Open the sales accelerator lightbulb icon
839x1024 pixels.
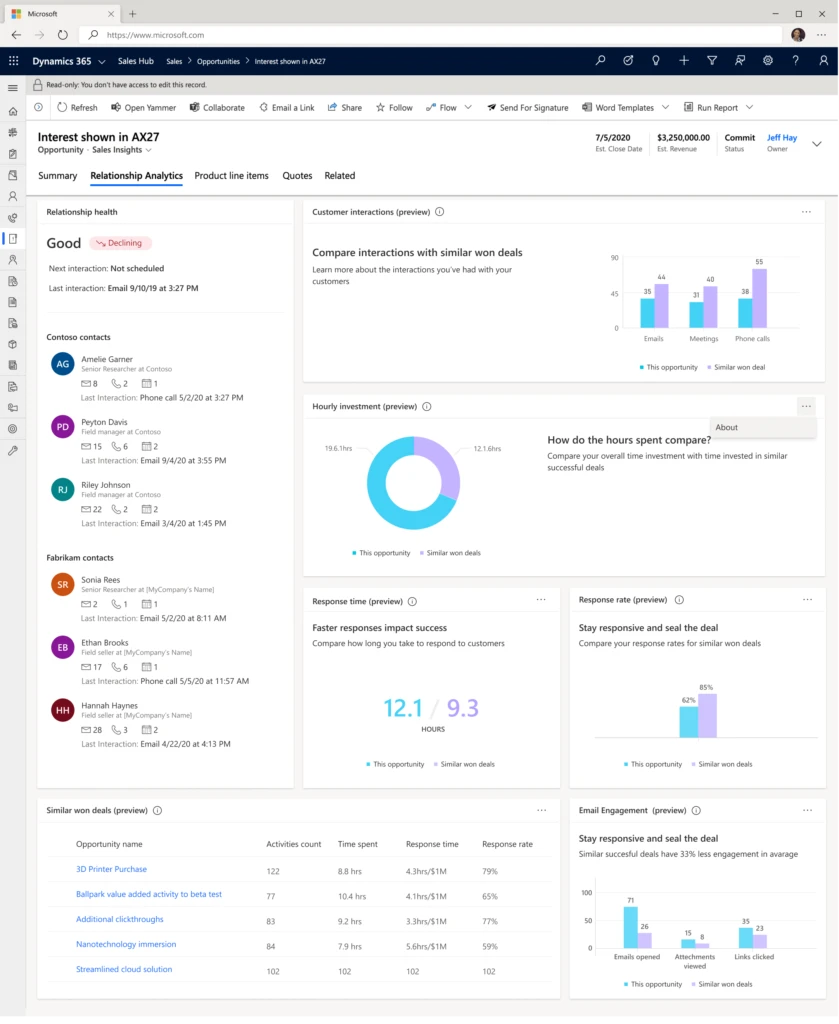656,61
